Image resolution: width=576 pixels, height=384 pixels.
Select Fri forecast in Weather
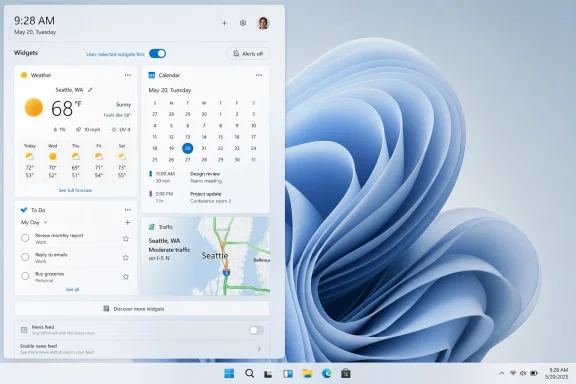tap(98, 161)
